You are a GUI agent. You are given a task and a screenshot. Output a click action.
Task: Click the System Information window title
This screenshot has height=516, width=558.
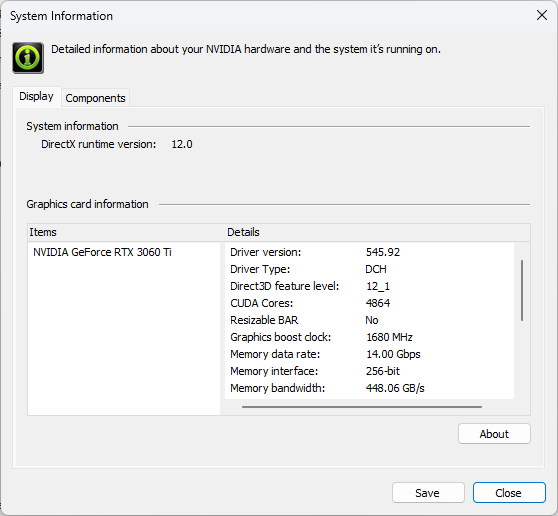[61, 16]
